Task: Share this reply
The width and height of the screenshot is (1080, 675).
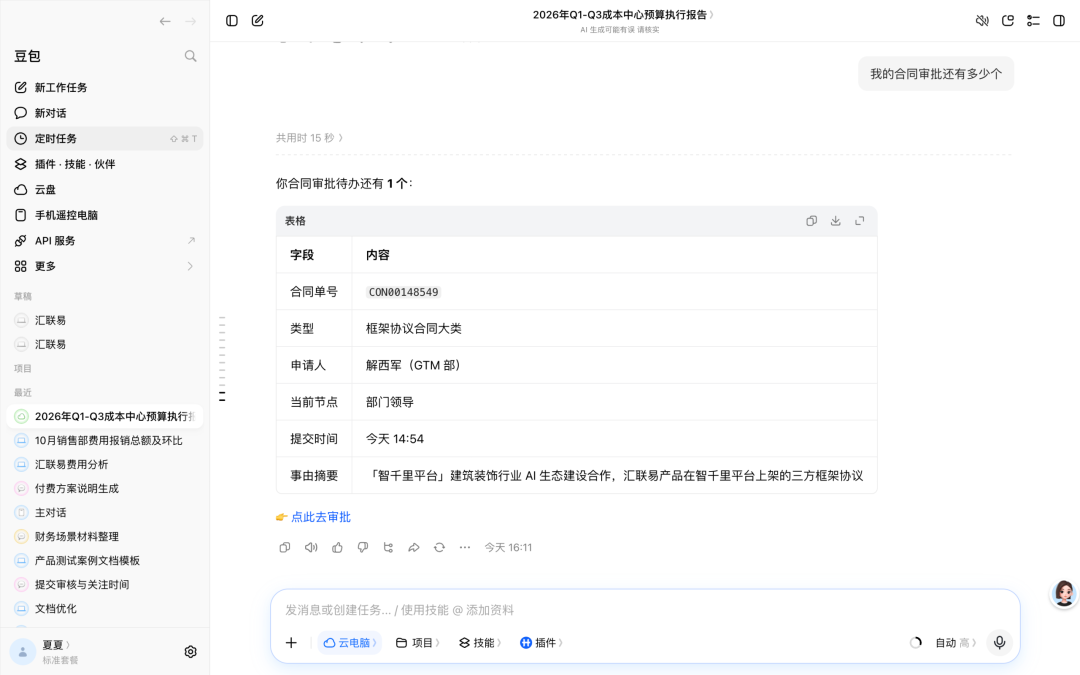Action: coord(414,548)
